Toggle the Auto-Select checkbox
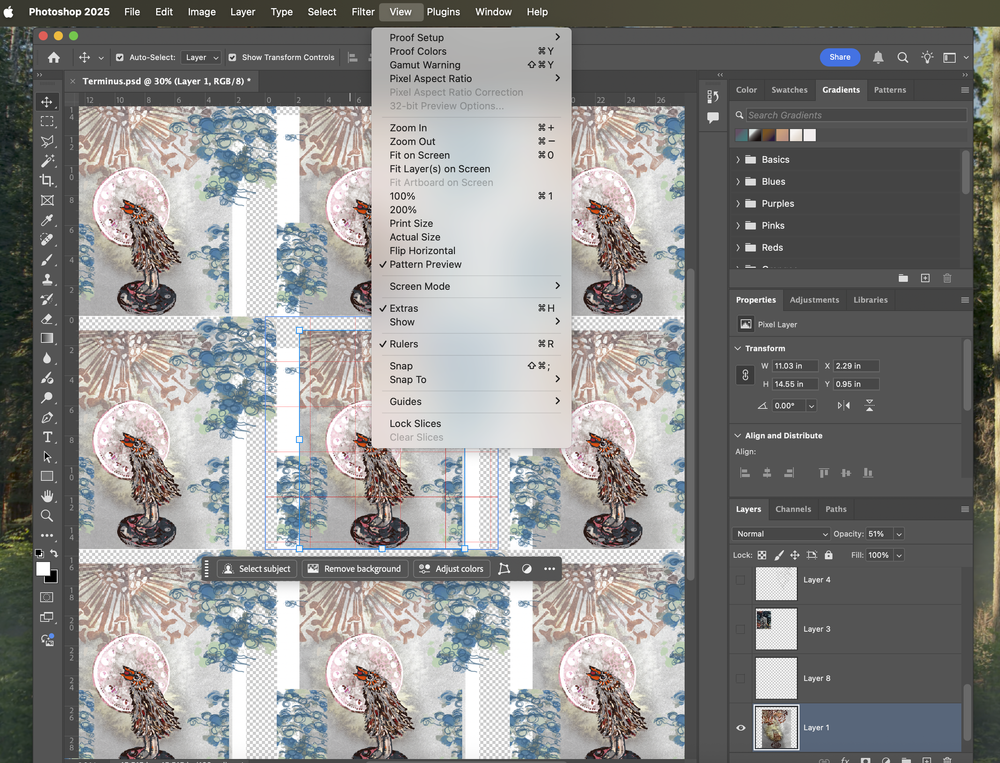The image size is (1000, 763). [120, 58]
